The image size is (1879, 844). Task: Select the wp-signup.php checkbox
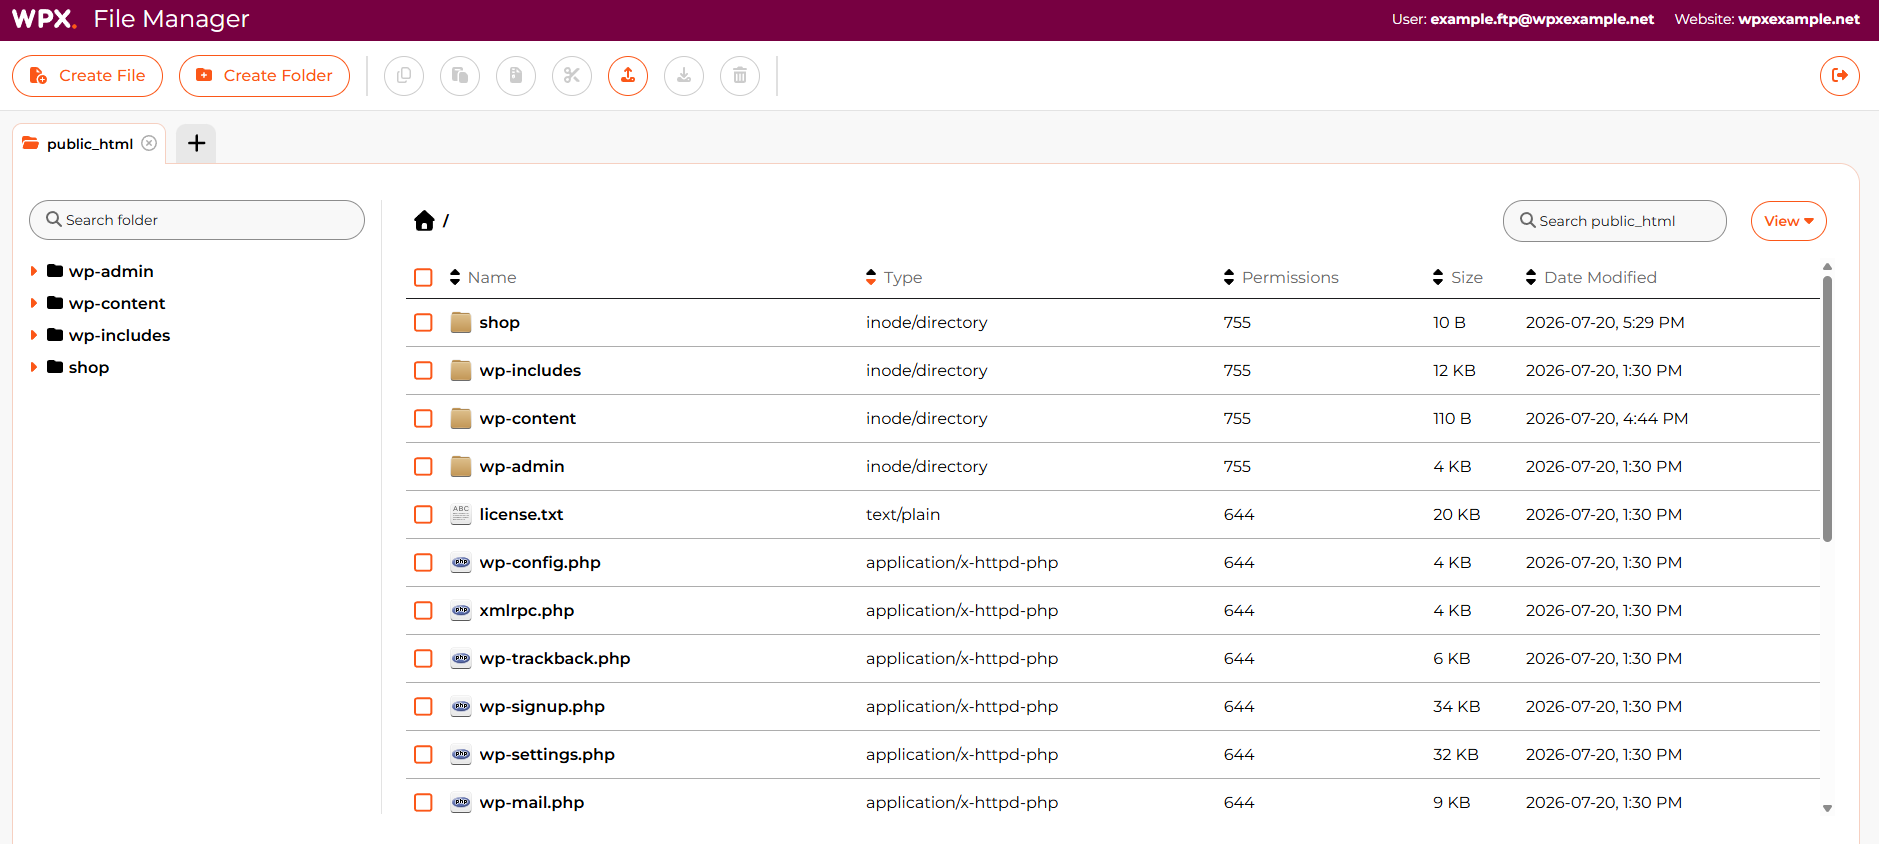tap(424, 706)
